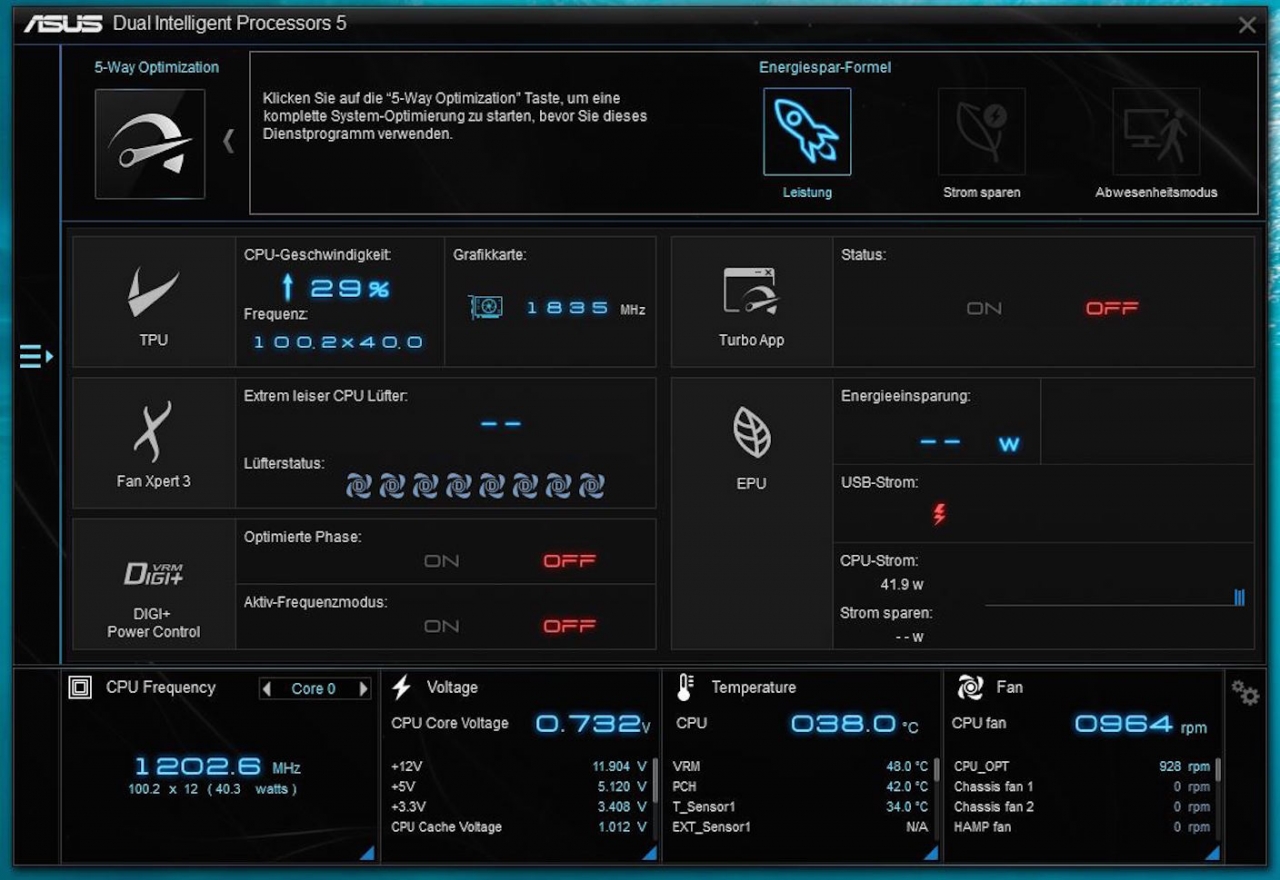This screenshot has width=1280, height=880.
Task: Click the graphics card icon
Action: coord(486,307)
